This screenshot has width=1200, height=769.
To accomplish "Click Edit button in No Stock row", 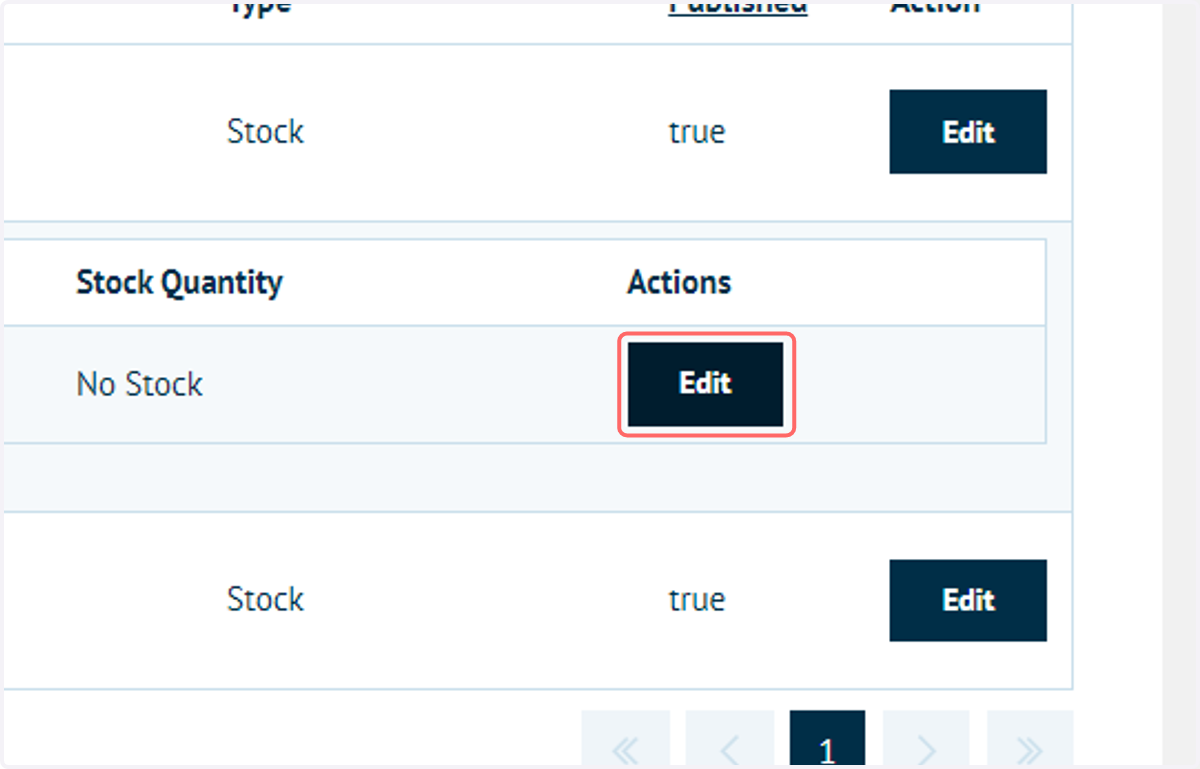I will pyautogui.click(x=706, y=384).
